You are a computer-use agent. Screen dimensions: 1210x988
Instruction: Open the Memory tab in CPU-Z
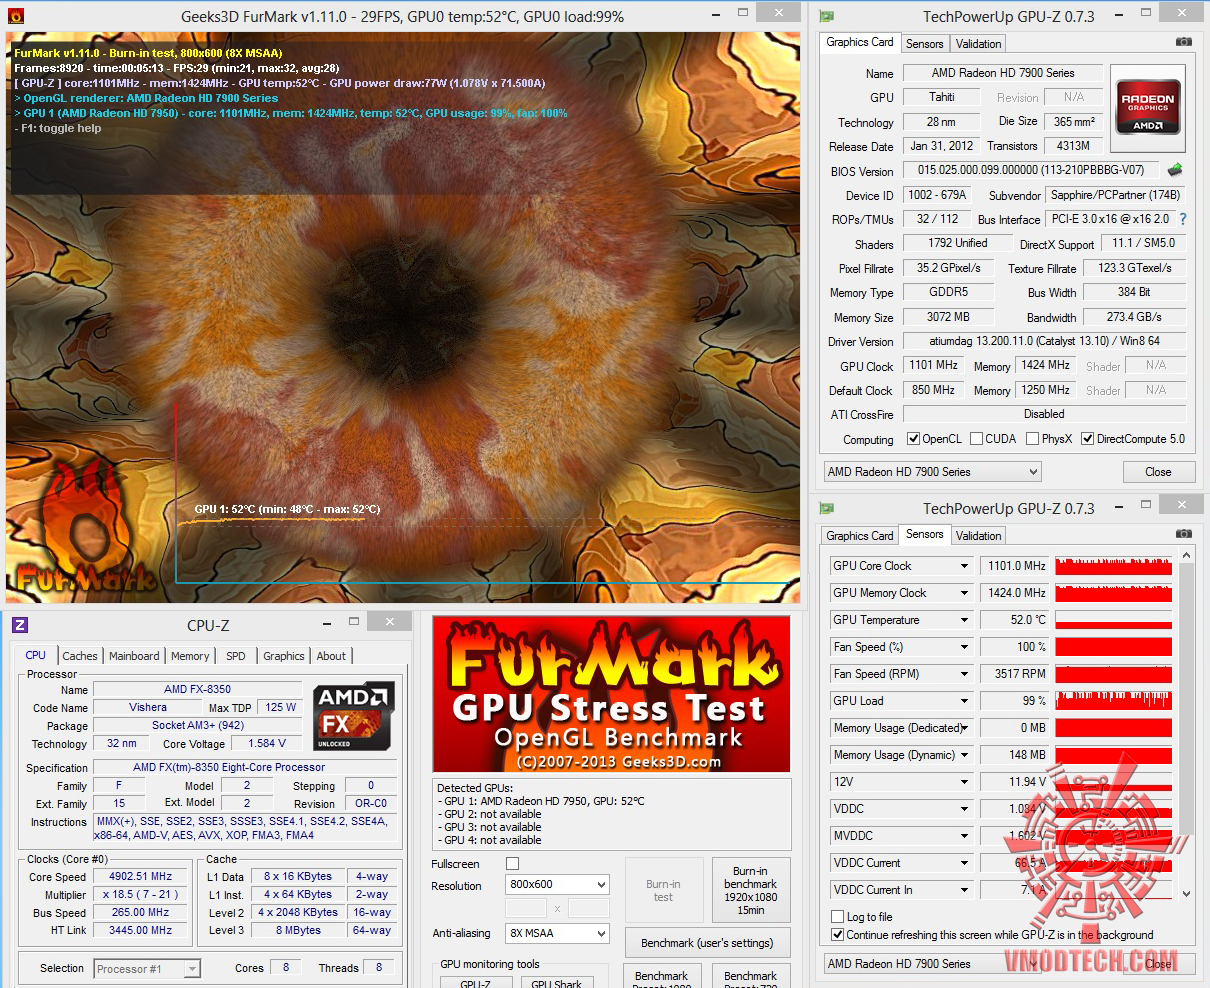coord(190,656)
